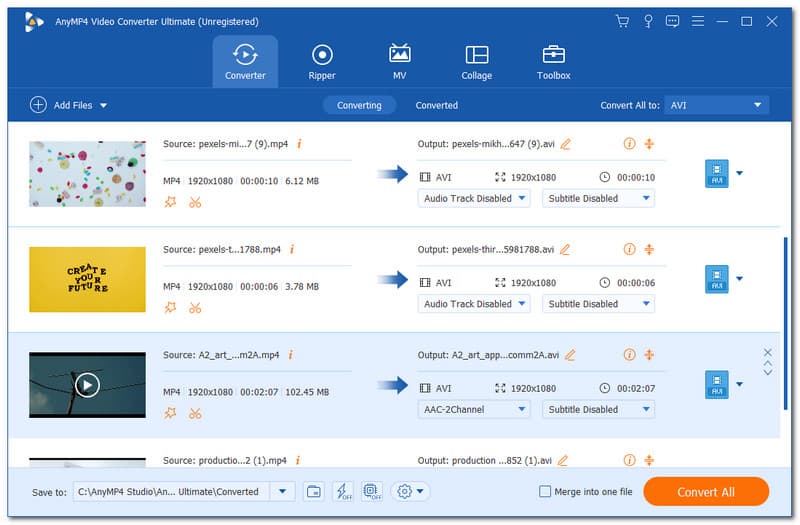
Task: Open Subtitle Disabled dropdown for pexels-thir output
Action: coord(598,304)
